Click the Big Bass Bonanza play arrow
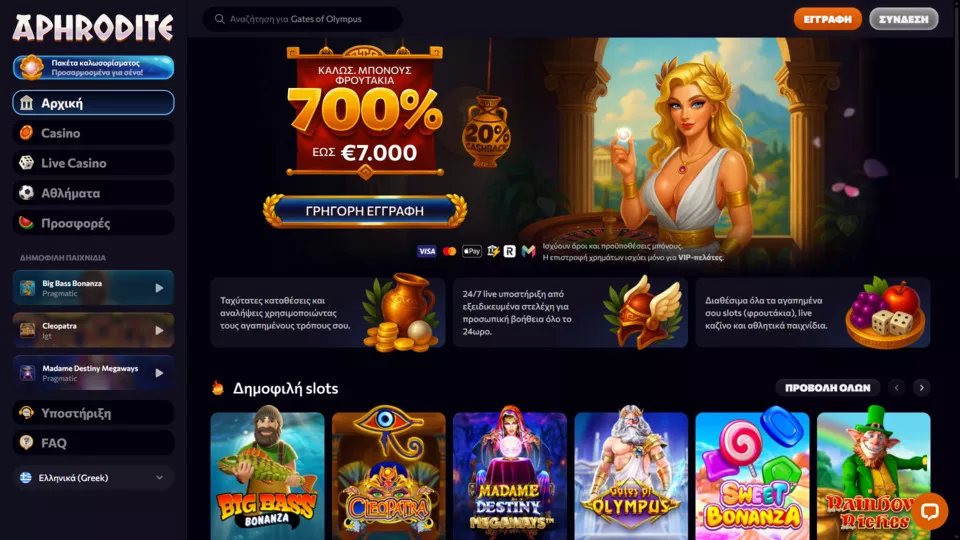This screenshot has width=960, height=540. (x=159, y=288)
